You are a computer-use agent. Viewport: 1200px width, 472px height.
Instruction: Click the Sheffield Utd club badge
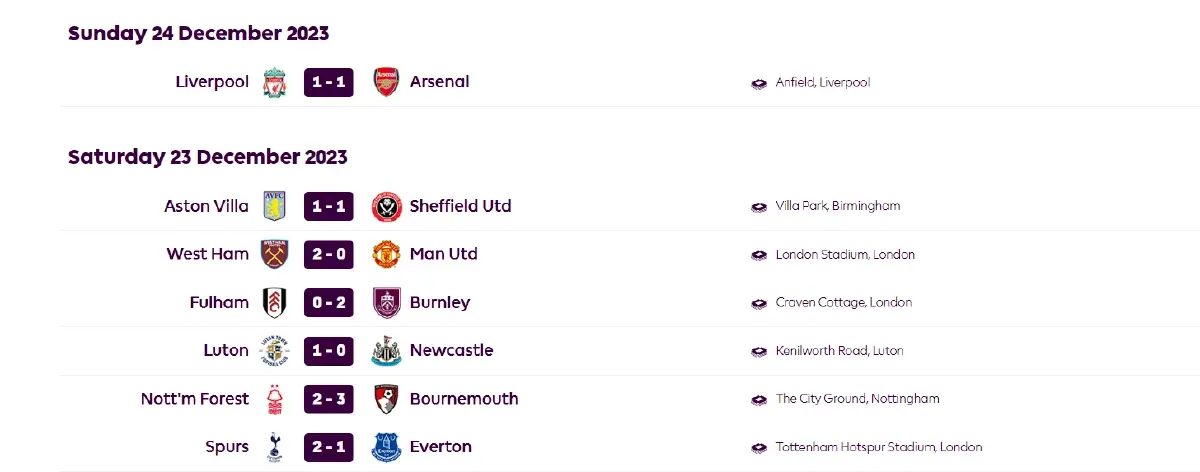386,206
